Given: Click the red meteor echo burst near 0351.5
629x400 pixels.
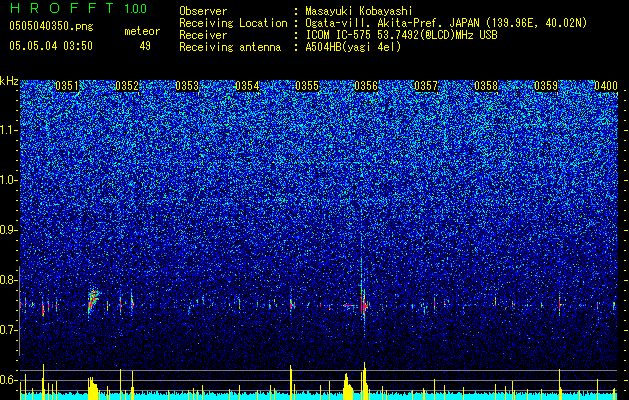Looking at the screenshot, I should click(x=93, y=302).
